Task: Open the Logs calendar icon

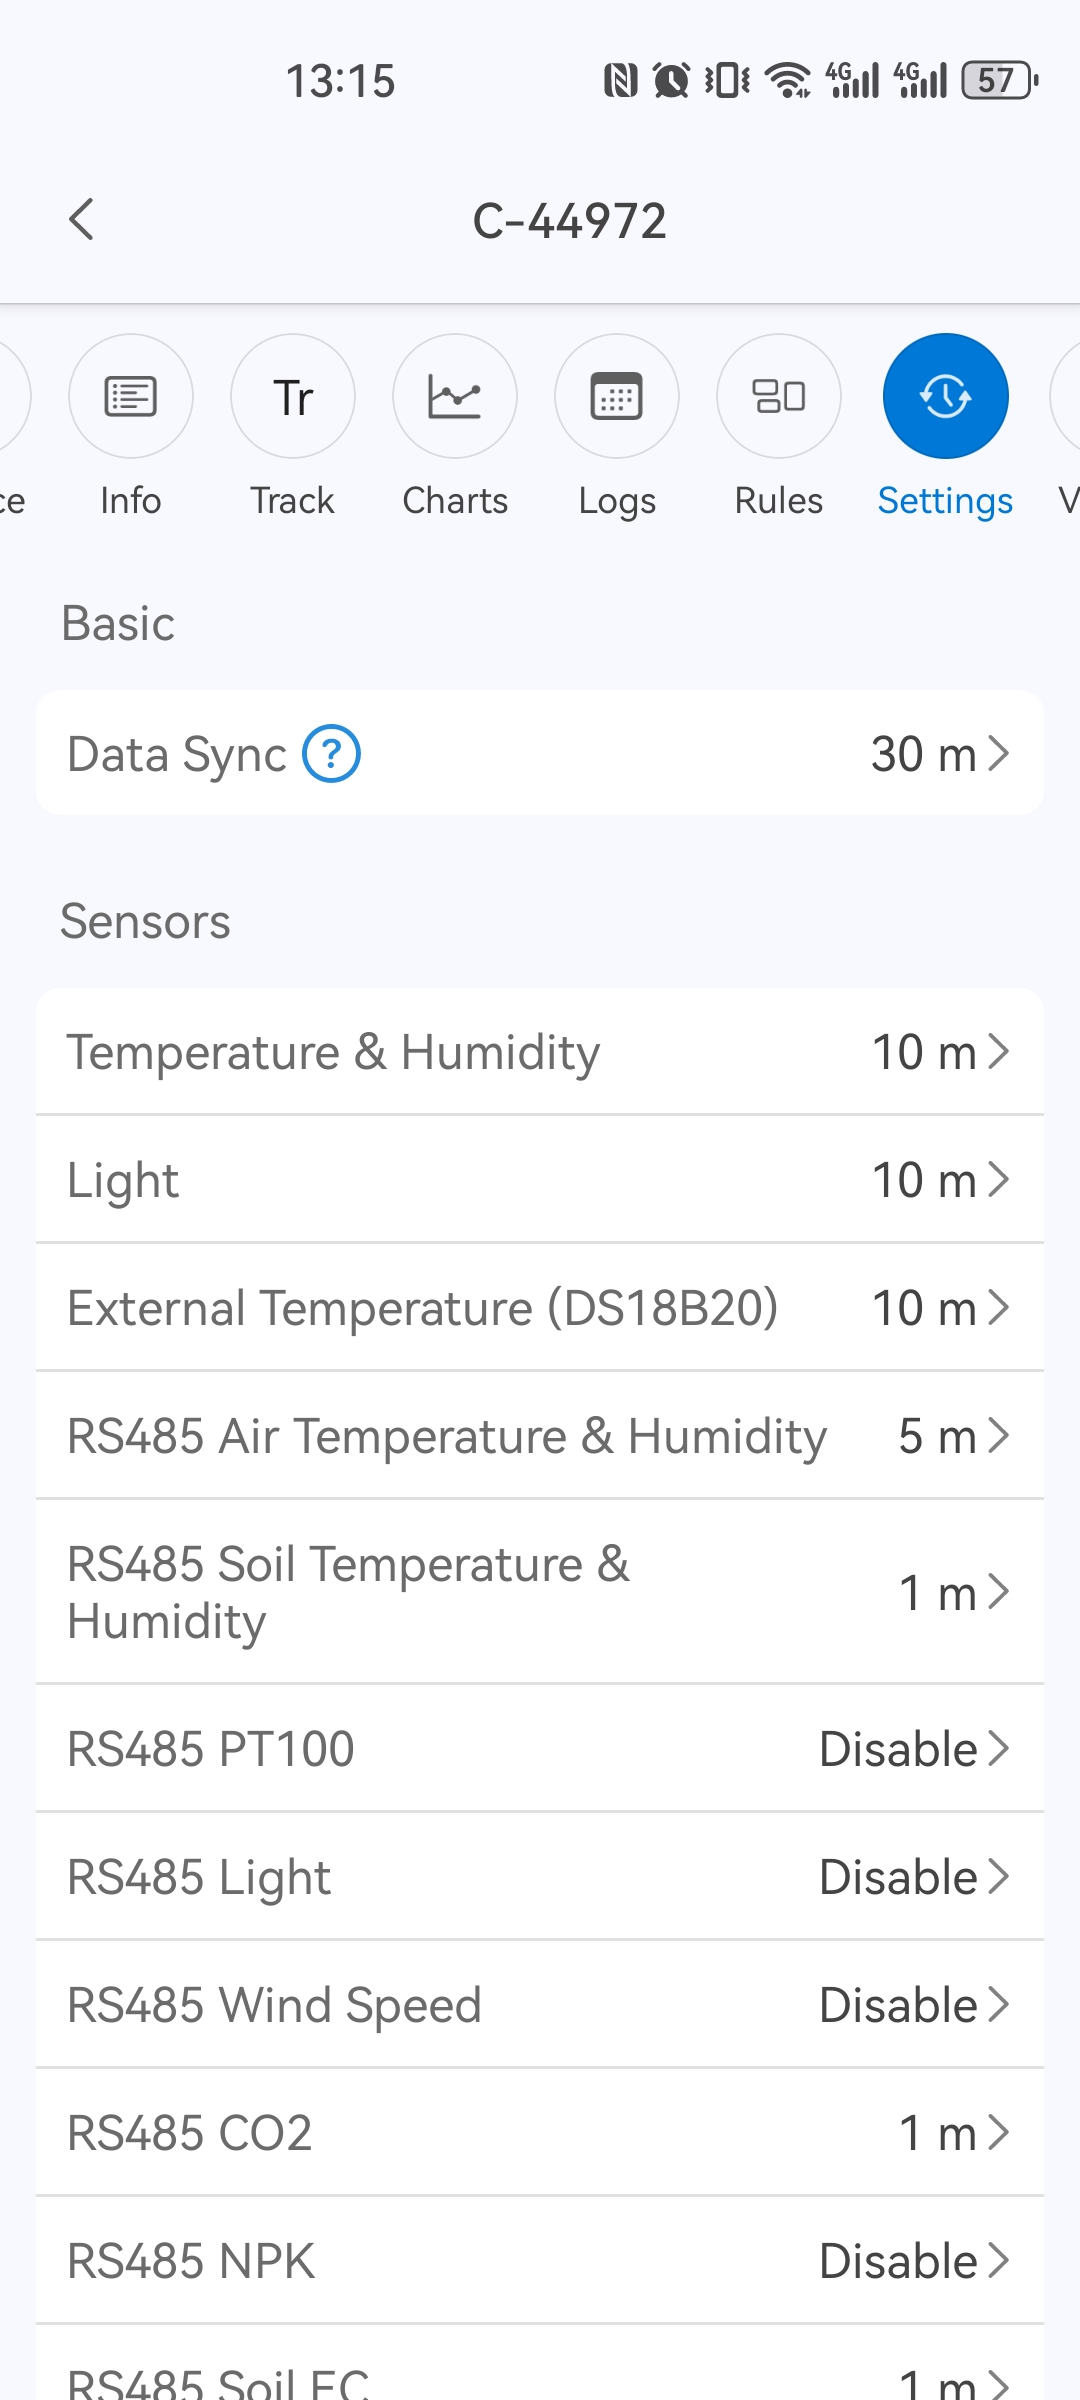Action: tap(617, 396)
